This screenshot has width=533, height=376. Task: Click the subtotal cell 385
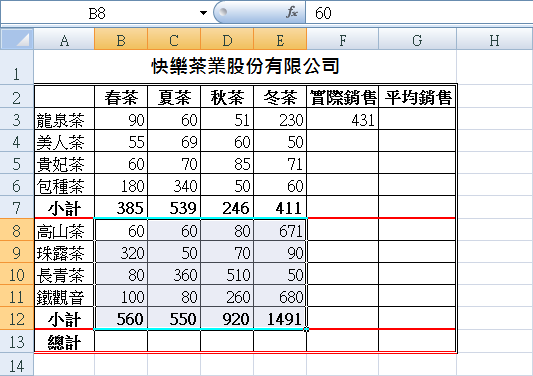coord(121,207)
